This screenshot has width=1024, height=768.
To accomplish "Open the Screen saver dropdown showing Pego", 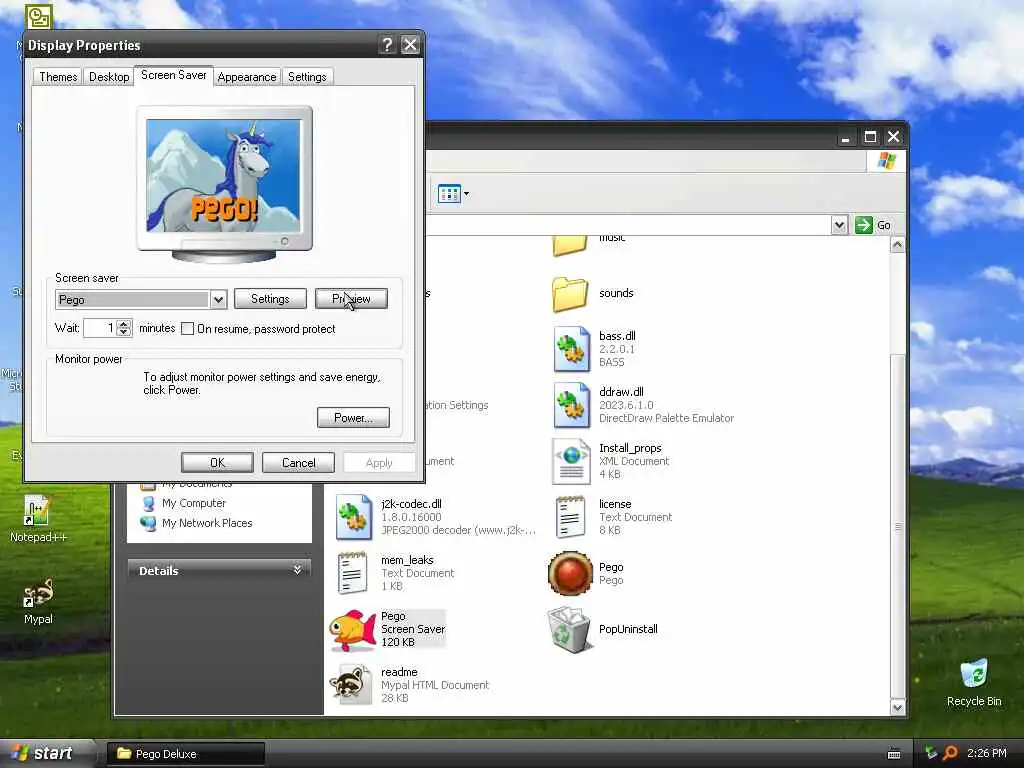I will point(218,300).
